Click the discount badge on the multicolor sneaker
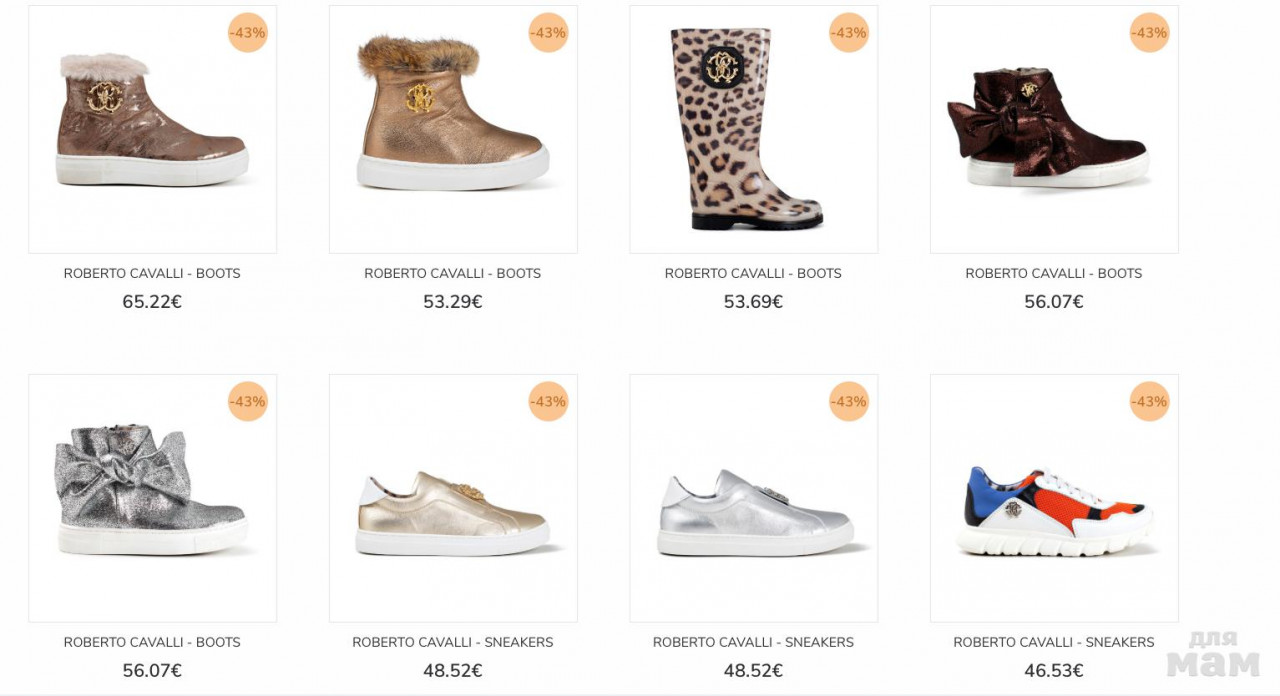1280x696 pixels. [1149, 402]
